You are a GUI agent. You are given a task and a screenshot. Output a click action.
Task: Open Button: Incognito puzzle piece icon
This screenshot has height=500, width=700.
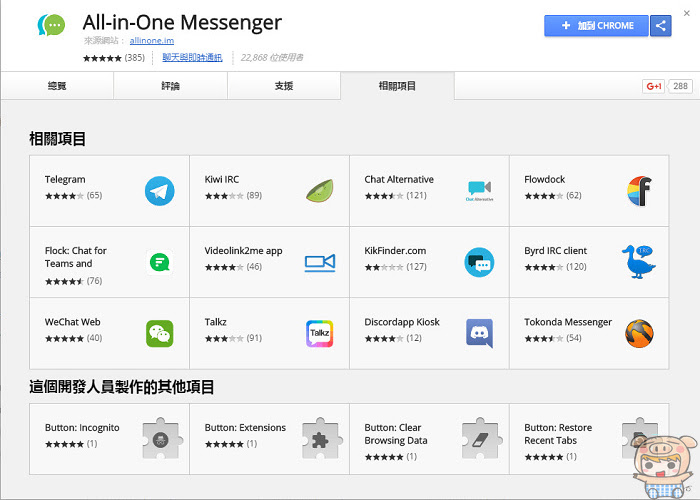pyautogui.click(x=162, y=440)
